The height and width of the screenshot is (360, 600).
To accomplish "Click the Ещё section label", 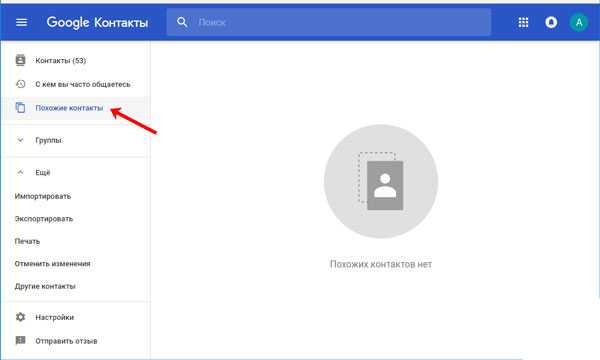I will [42, 173].
